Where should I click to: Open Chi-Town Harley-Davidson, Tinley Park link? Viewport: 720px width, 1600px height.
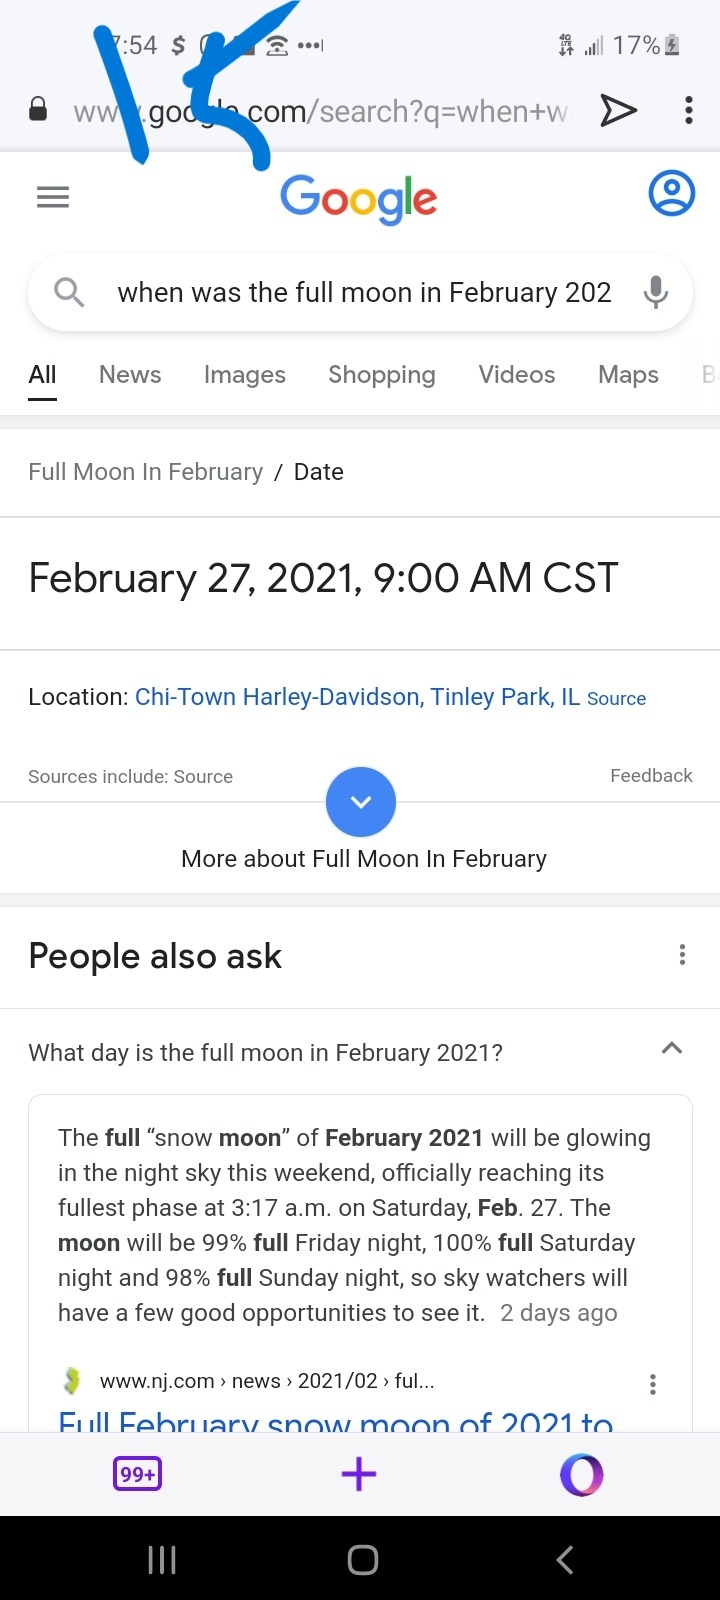(357, 697)
